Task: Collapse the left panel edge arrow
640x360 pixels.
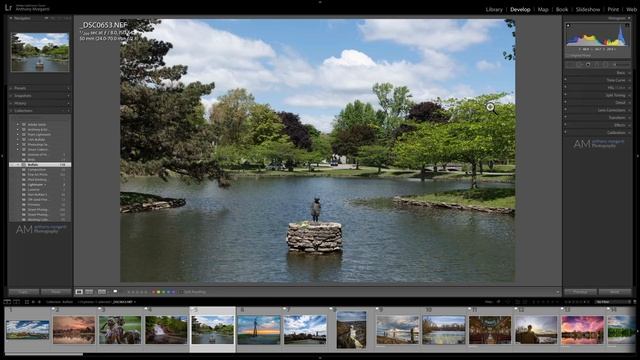Action: pos(2,156)
